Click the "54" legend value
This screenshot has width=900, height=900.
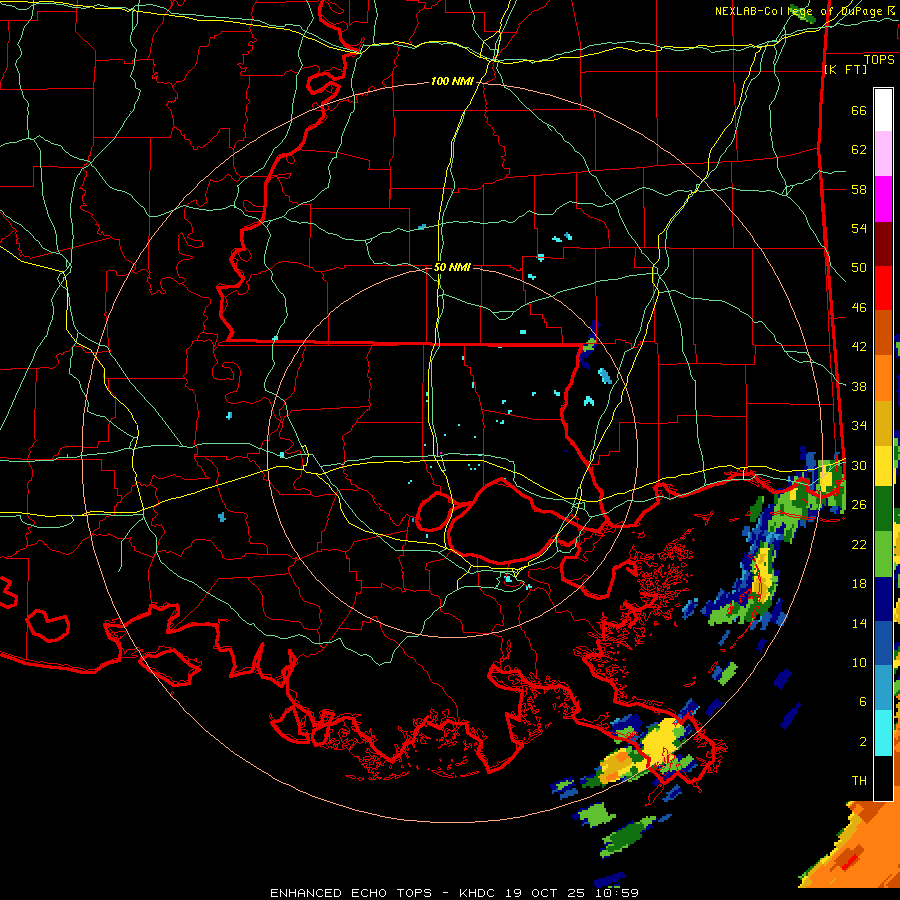pos(859,228)
